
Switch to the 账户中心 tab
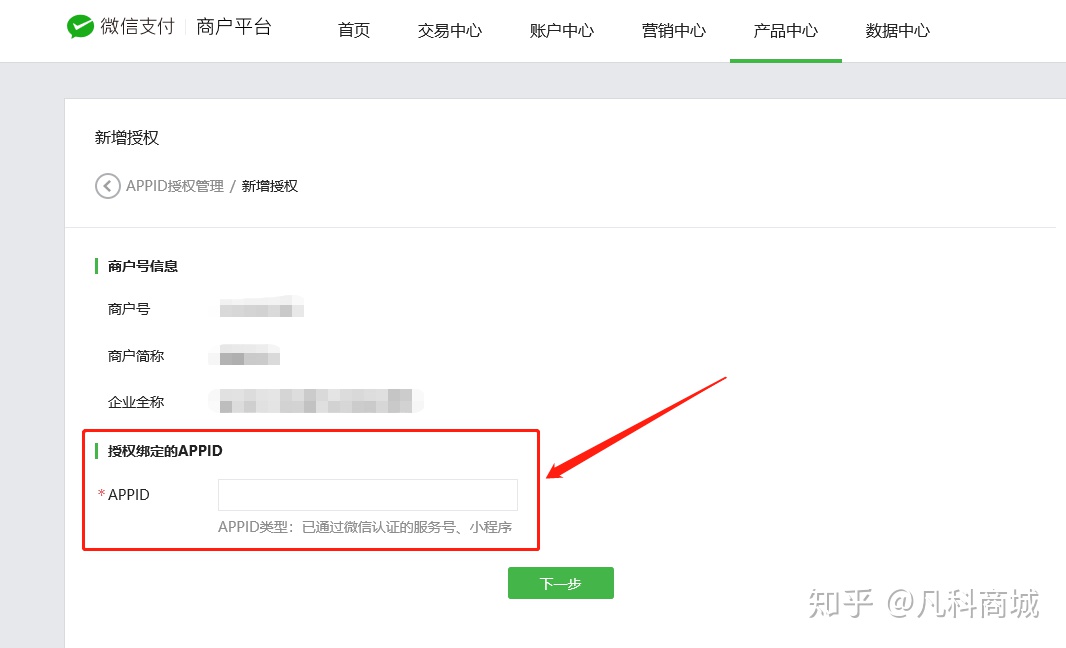tap(560, 31)
